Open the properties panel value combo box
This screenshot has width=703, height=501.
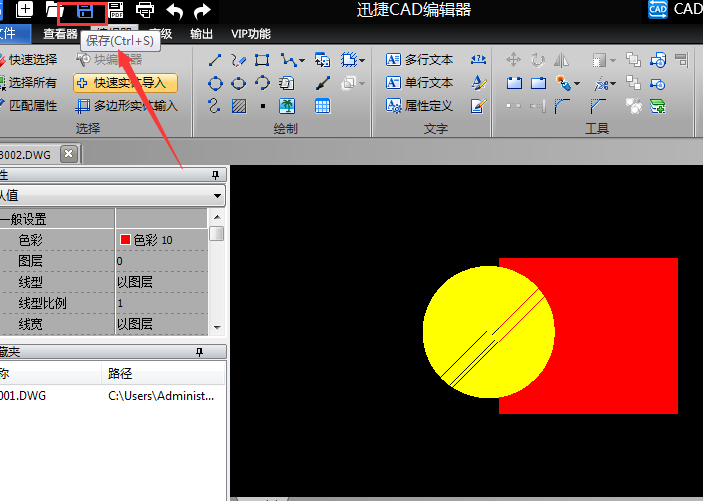coord(112,196)
